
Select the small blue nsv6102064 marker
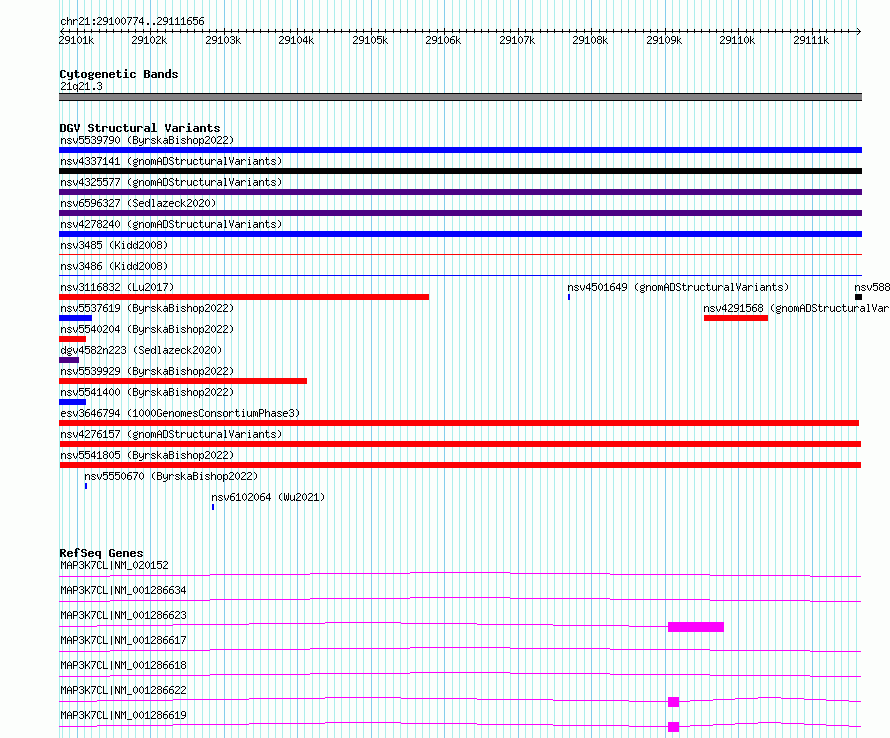click(x=213, y=507)
